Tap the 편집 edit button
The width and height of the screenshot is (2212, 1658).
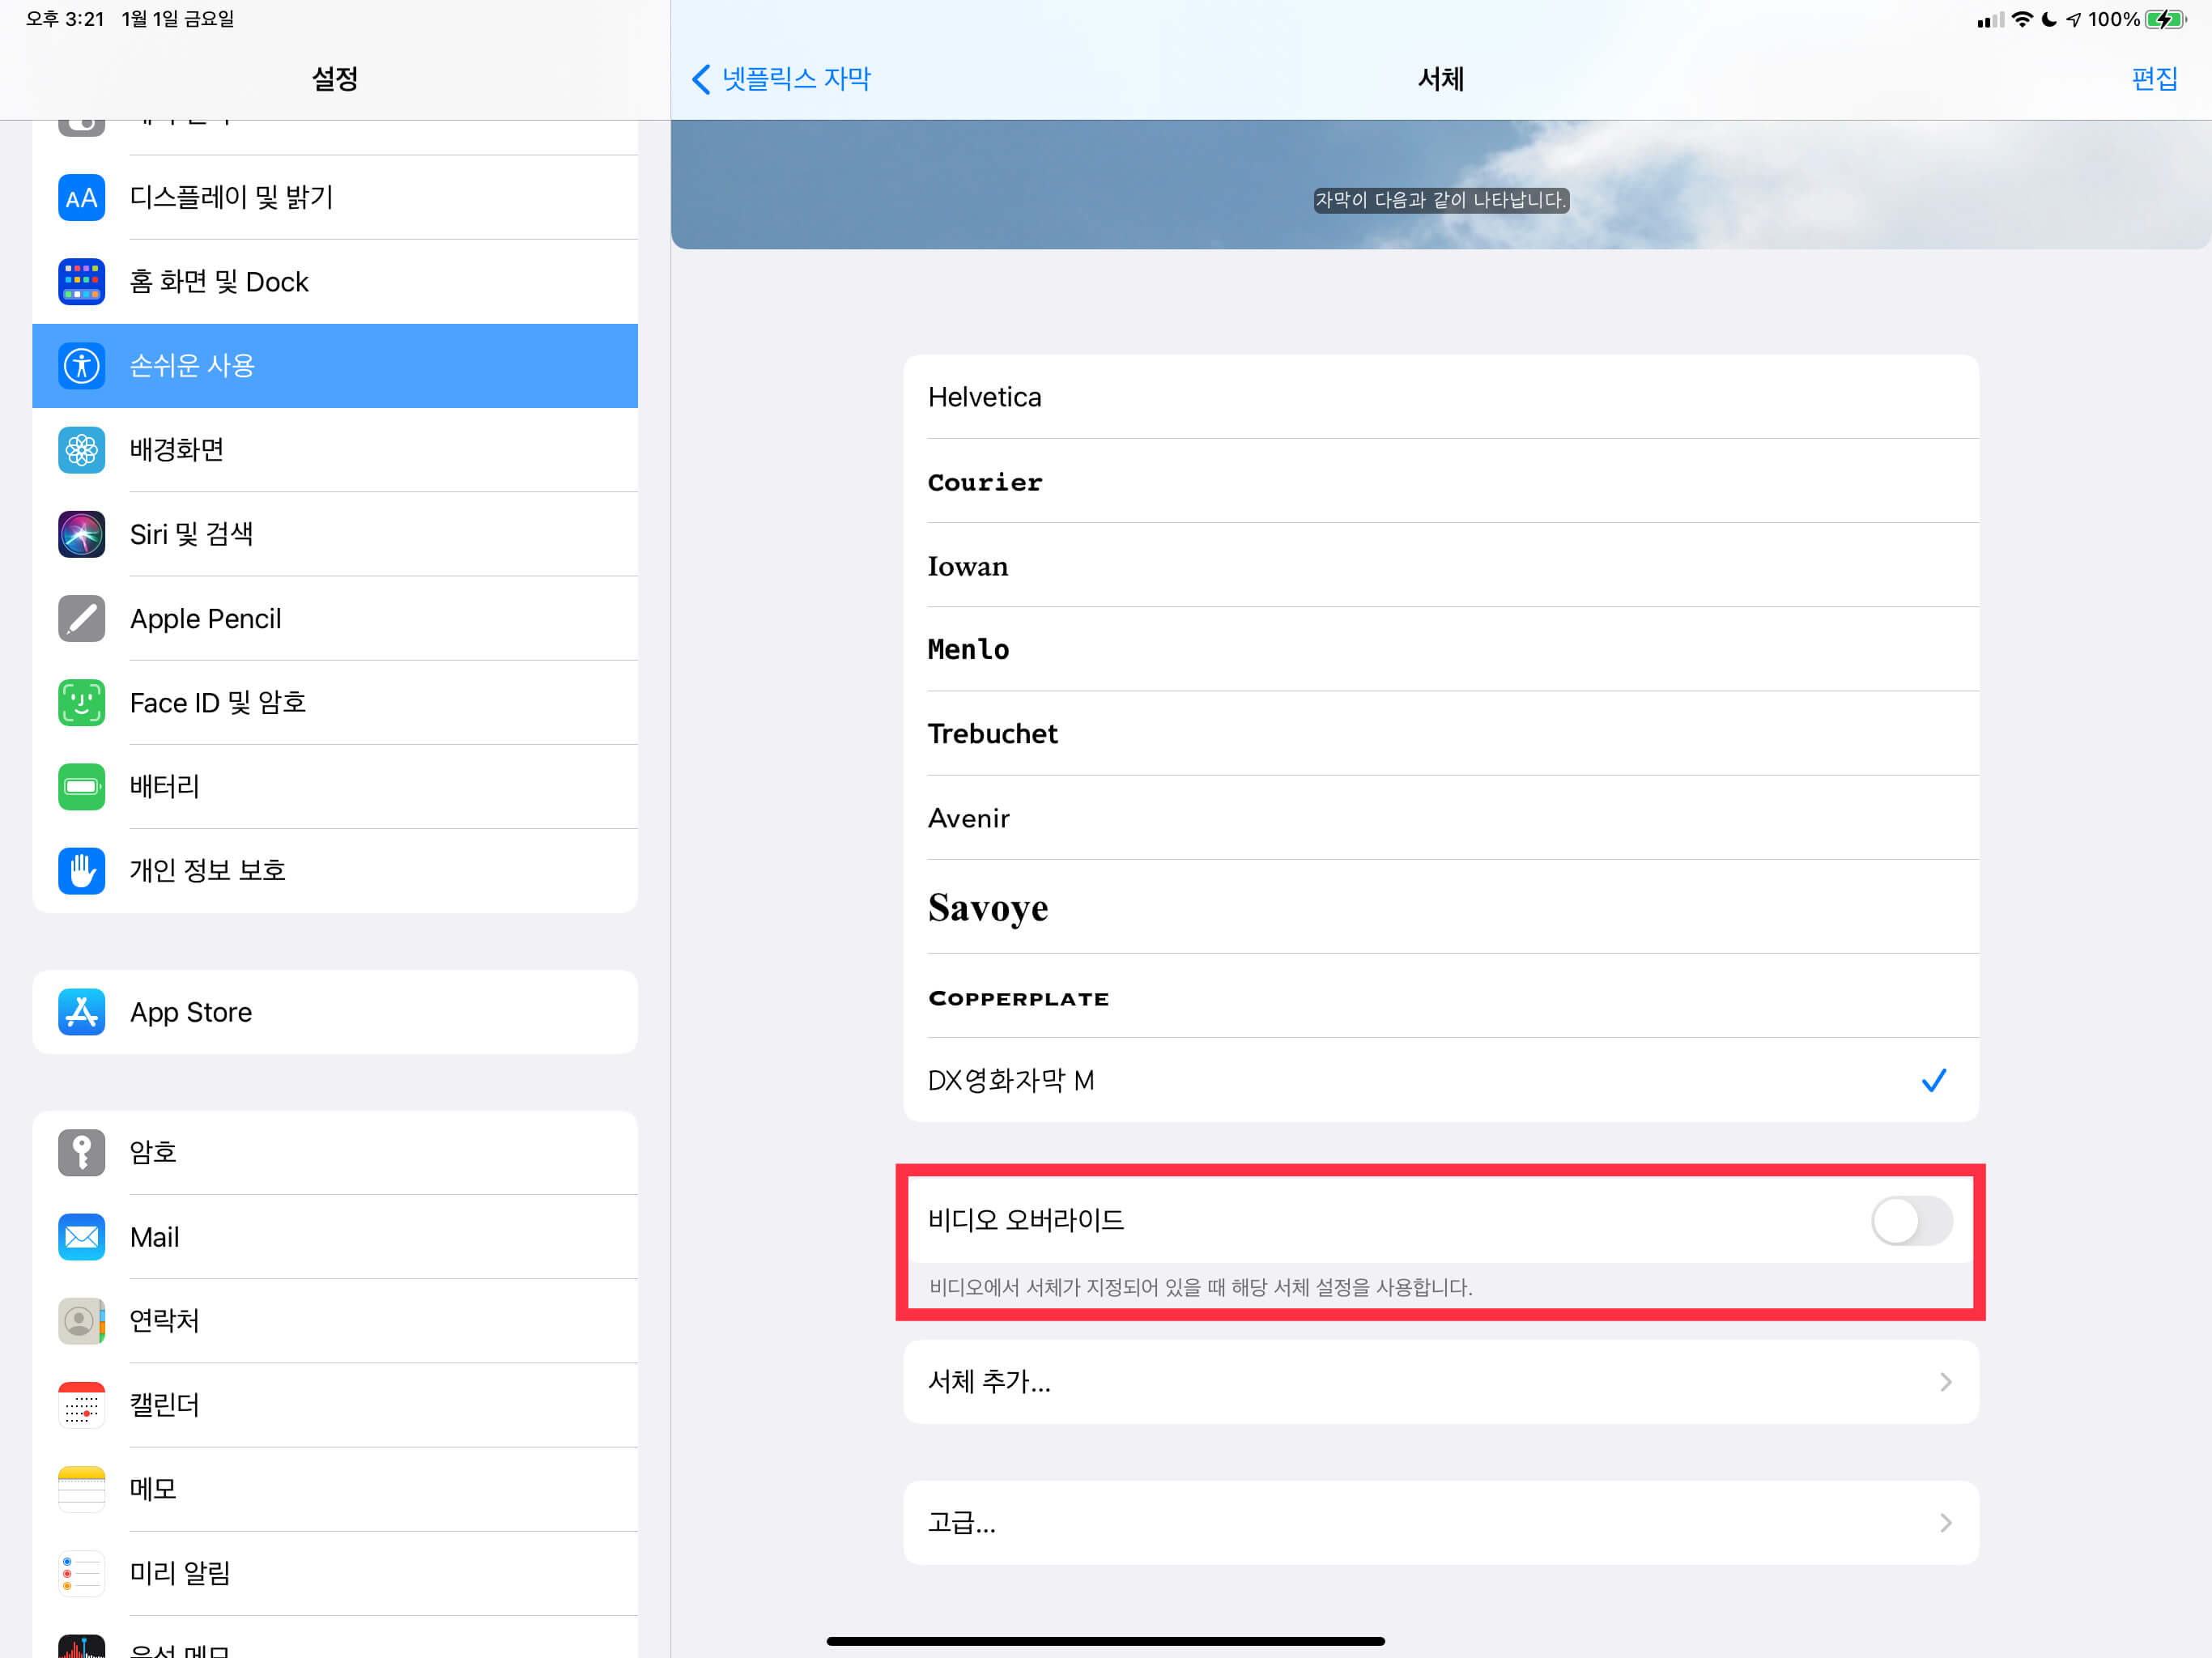[2153, 79]
